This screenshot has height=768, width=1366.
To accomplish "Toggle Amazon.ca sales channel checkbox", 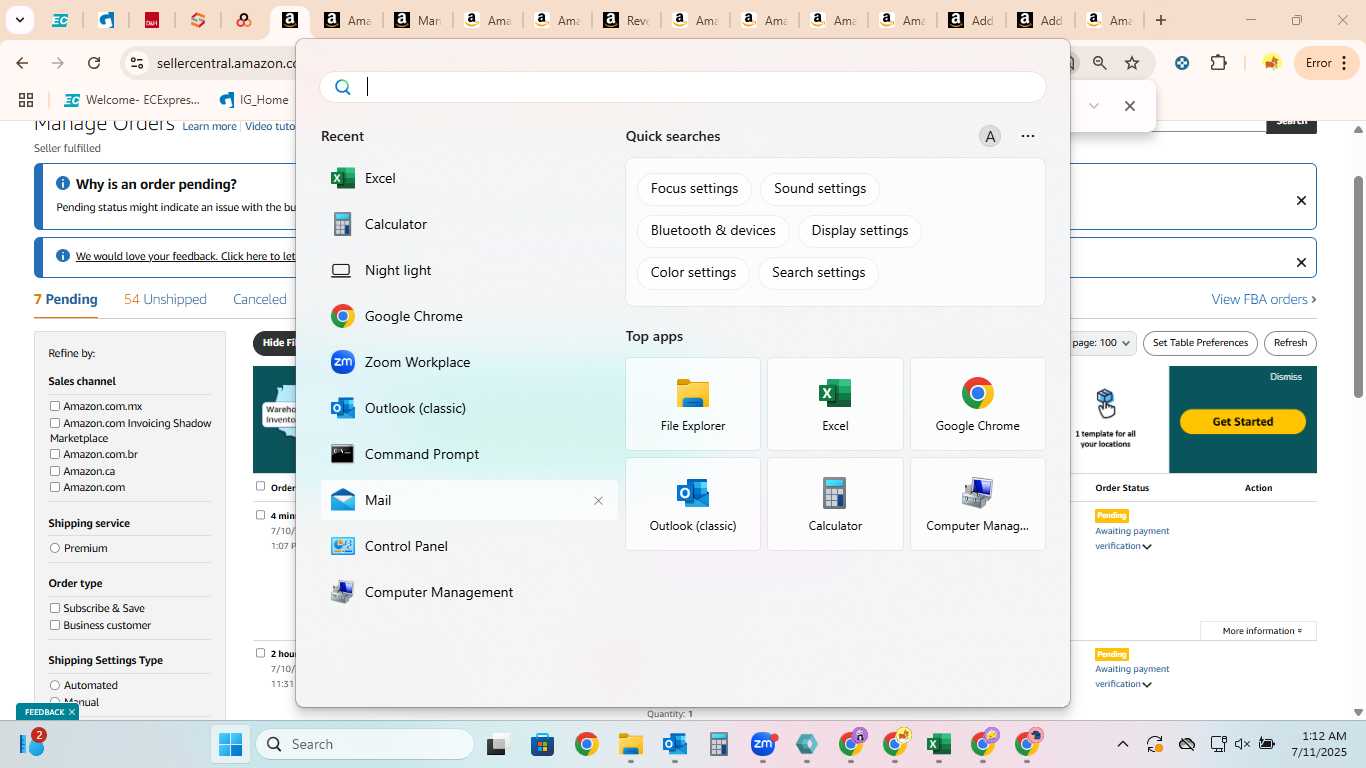I will point(55,471).
